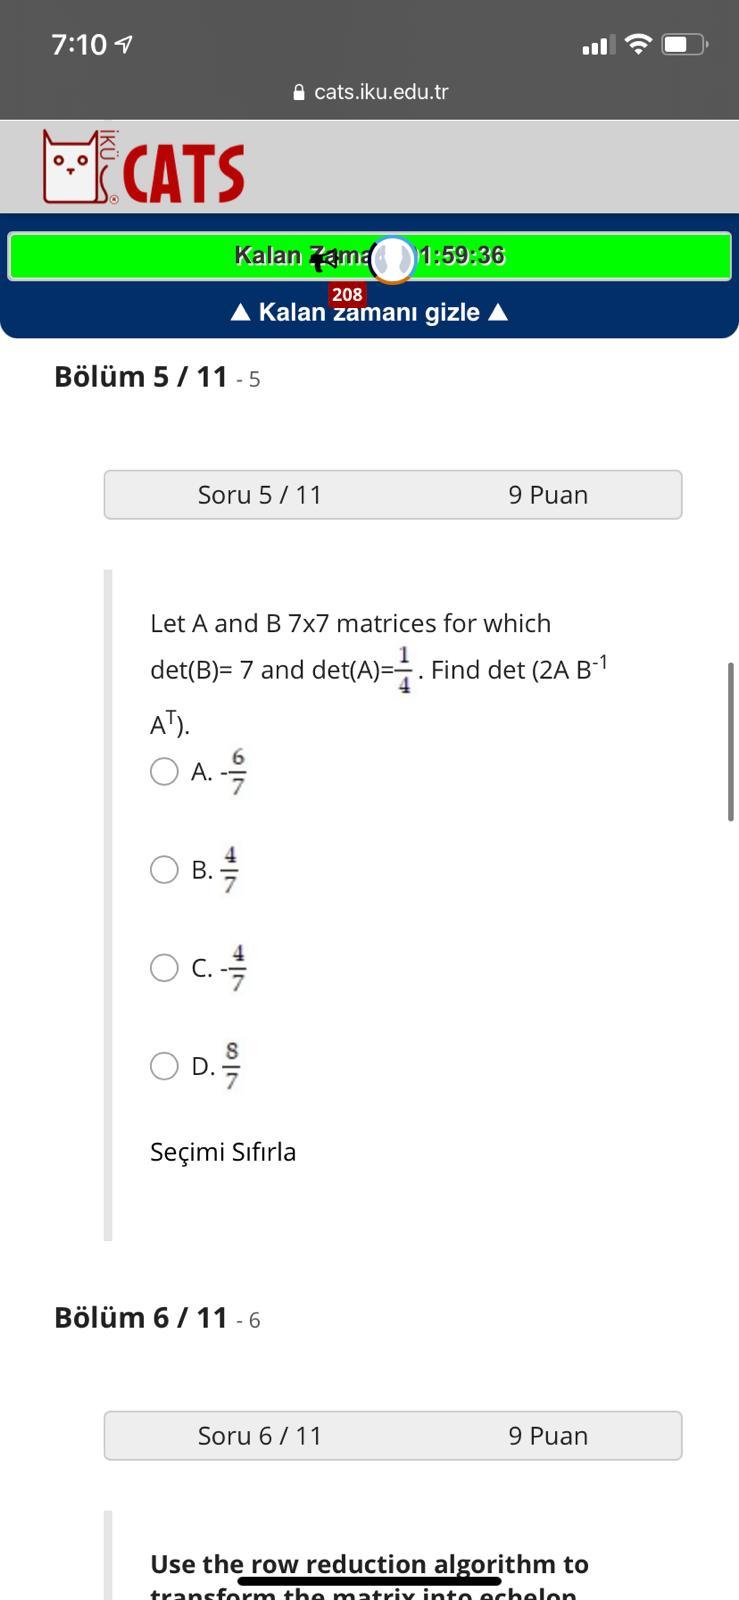Collapse the timer via Kalan zamanı gizle

click(x=369, y=312)
